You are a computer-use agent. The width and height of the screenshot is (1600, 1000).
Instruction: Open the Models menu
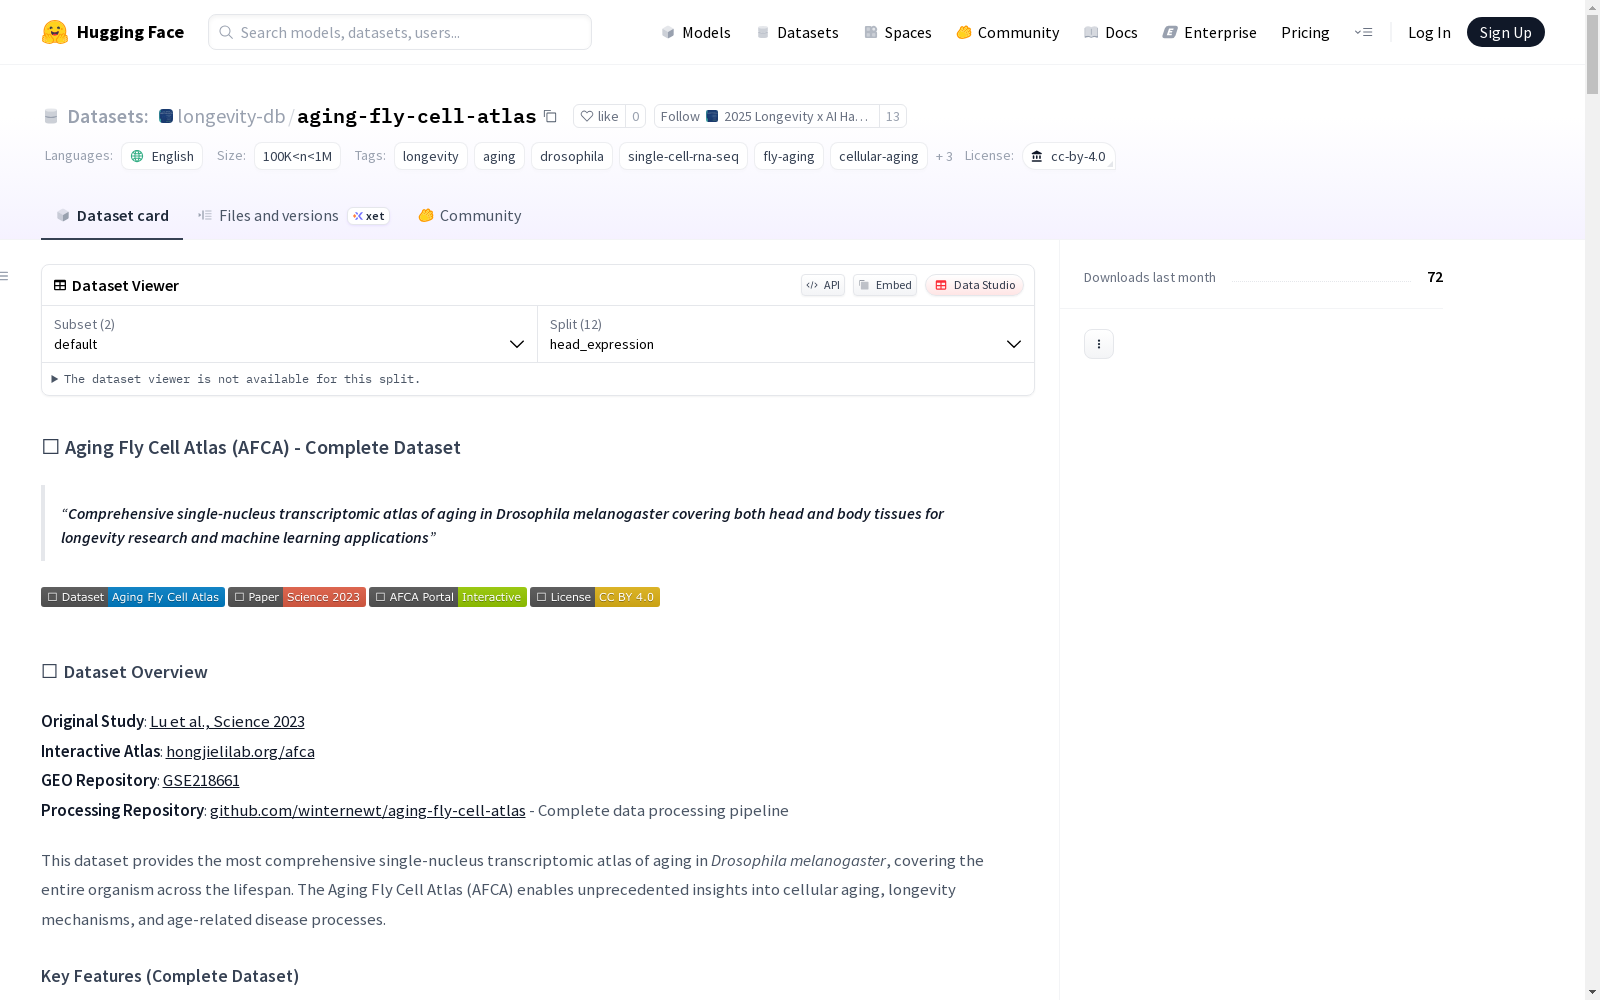[696, 32]
